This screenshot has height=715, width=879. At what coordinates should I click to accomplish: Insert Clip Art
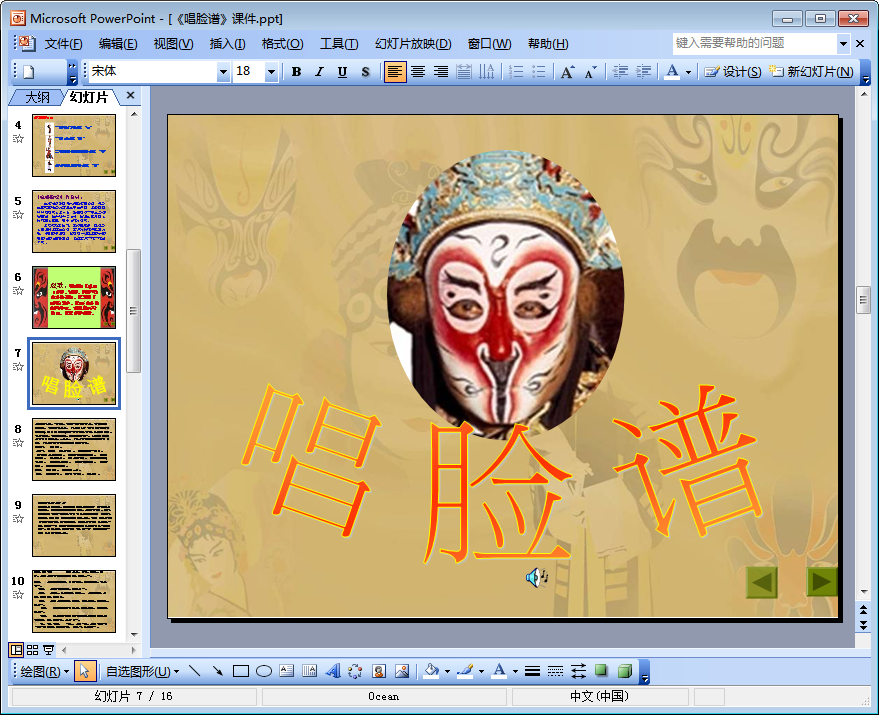tap(378, 671)
